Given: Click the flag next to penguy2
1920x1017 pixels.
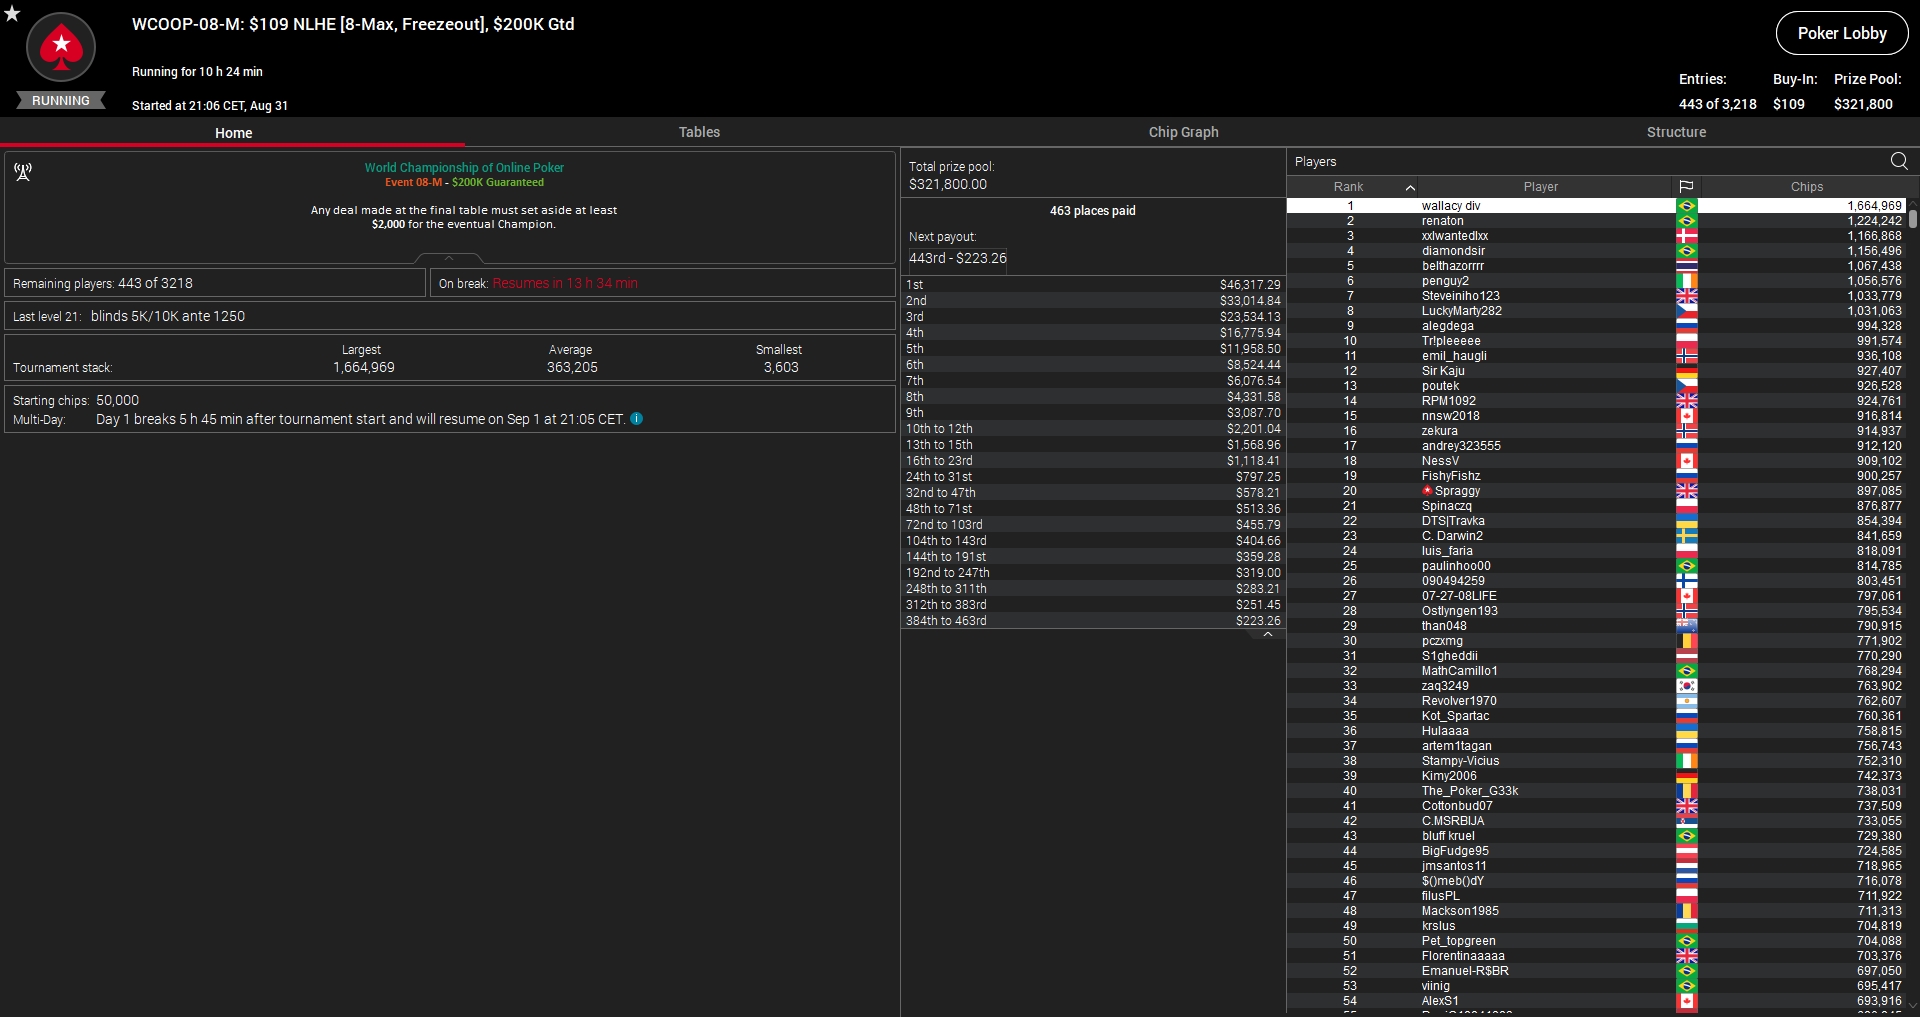Looking at the screenshot, I should pos(1687,281).
